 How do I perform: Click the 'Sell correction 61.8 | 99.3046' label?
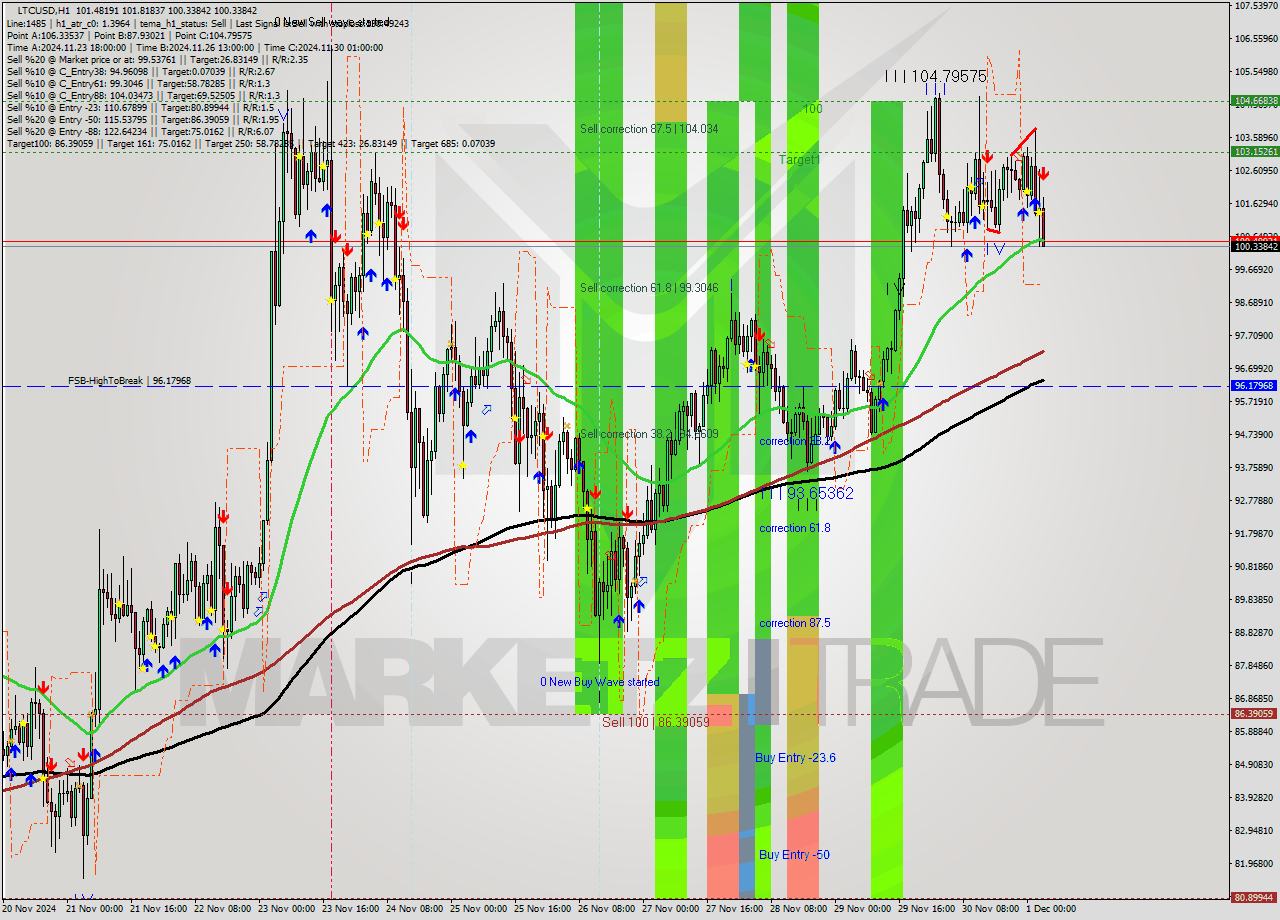[x=649, y=288]
